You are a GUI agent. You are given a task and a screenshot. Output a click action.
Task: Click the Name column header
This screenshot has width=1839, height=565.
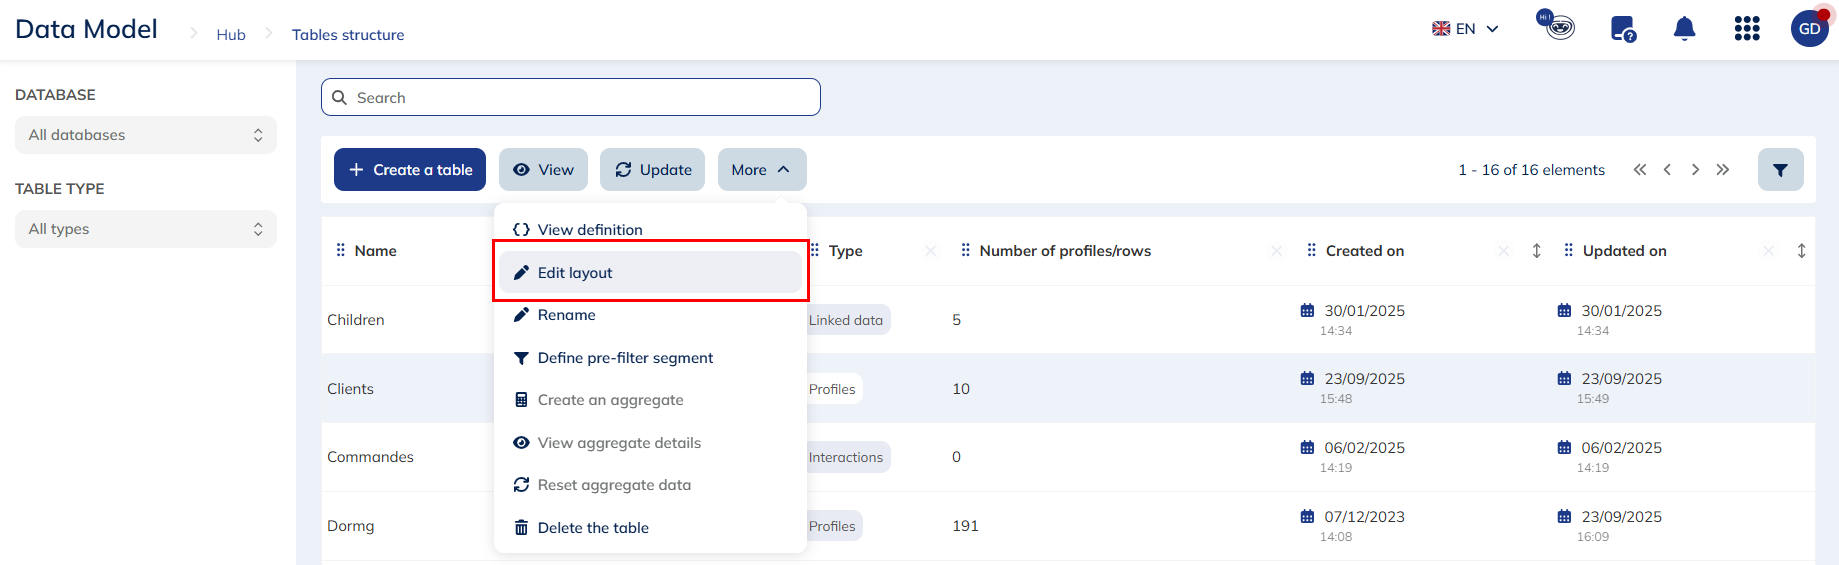coord(376,251)
